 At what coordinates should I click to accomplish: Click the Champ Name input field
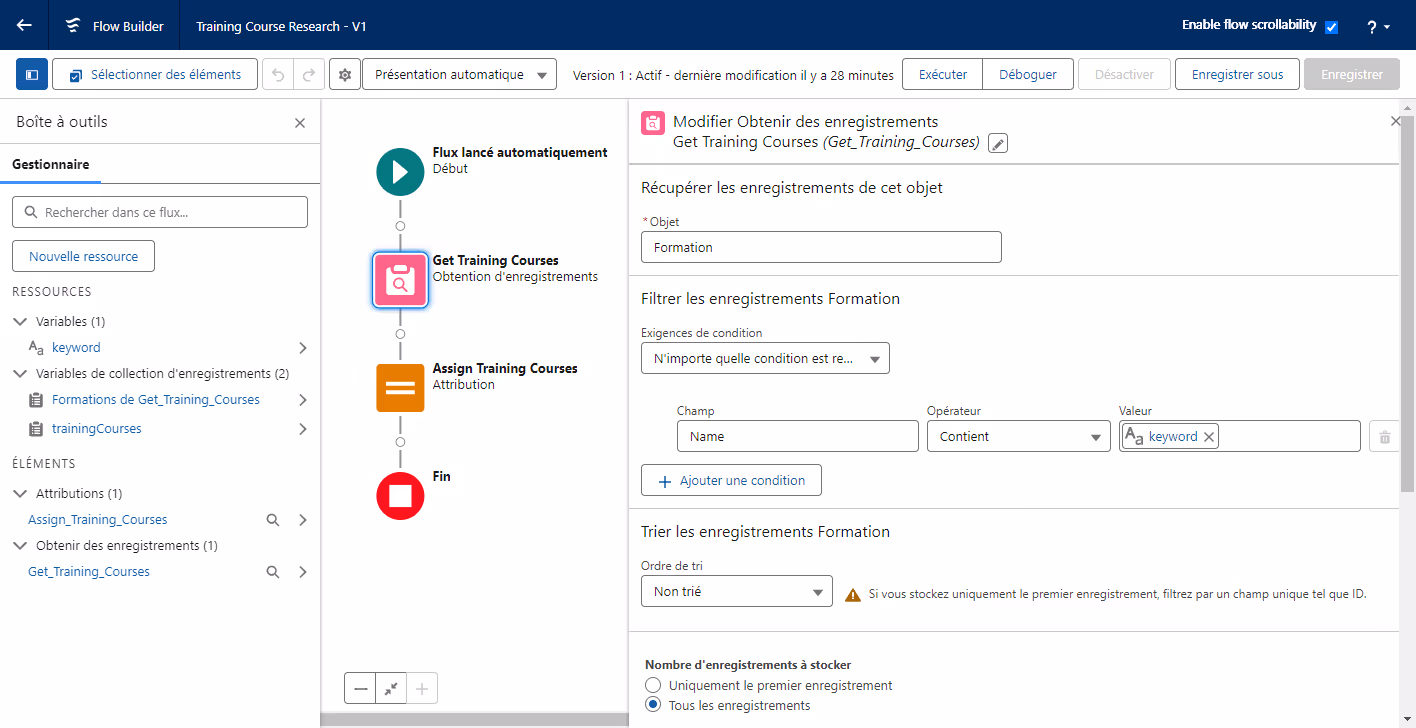click(x=797, y=436)
